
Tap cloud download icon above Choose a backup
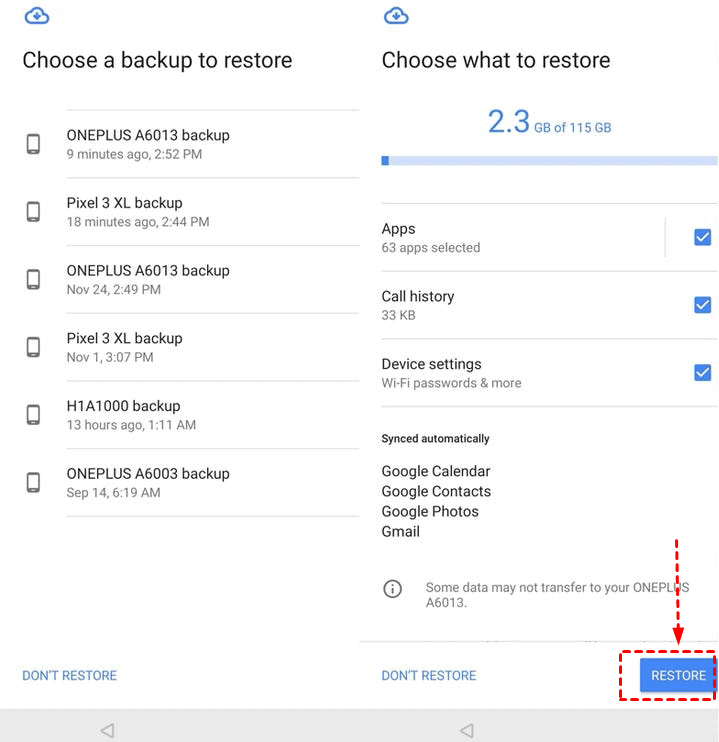(x=36, y=15)
